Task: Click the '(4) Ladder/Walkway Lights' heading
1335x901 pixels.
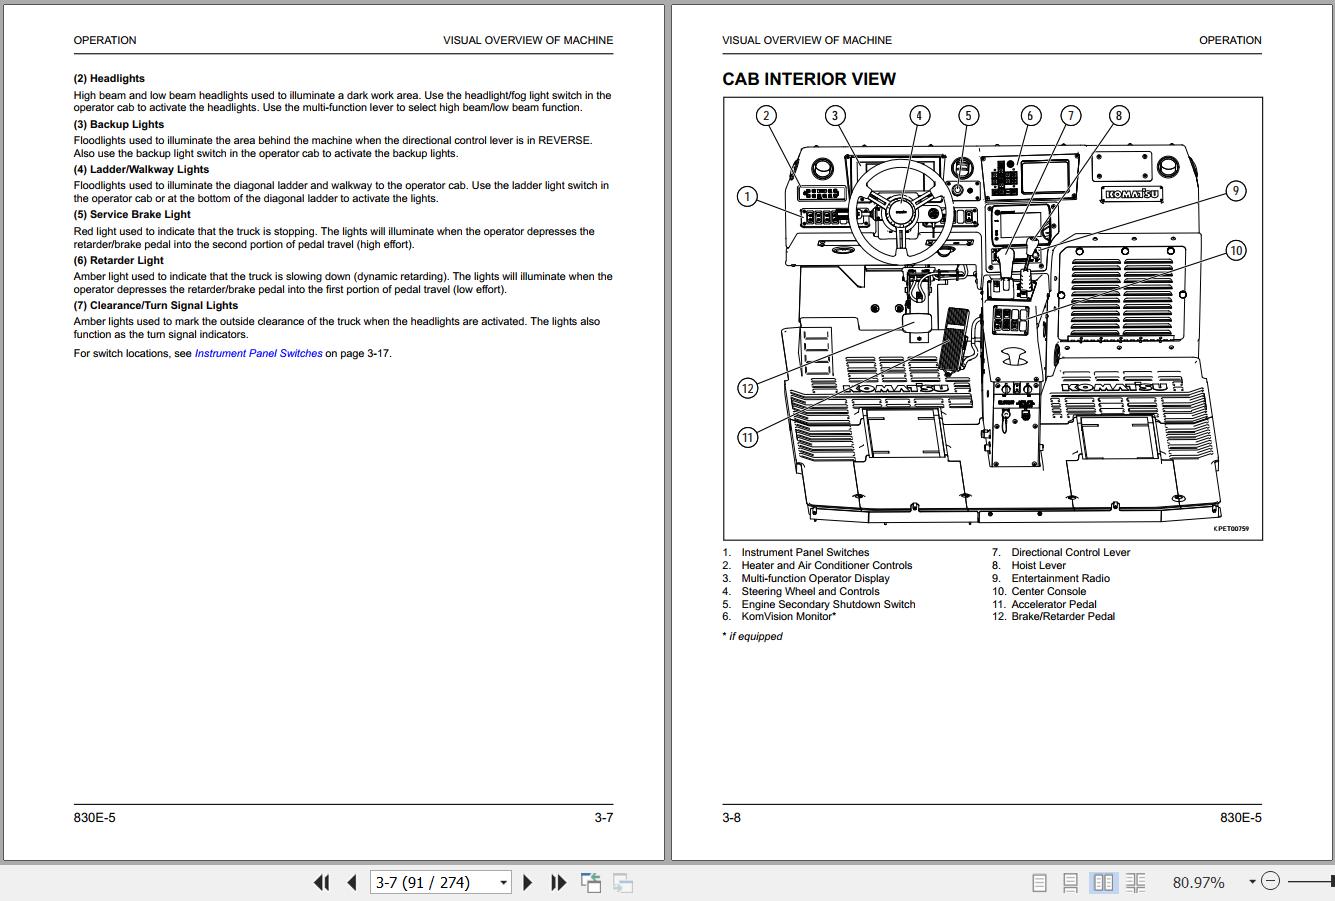Action: pos(141,169)
